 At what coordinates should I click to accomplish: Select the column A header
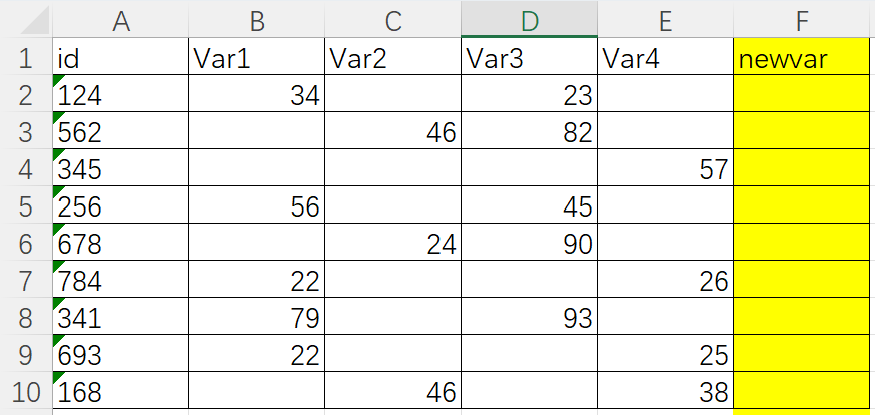tap(120, 19)
